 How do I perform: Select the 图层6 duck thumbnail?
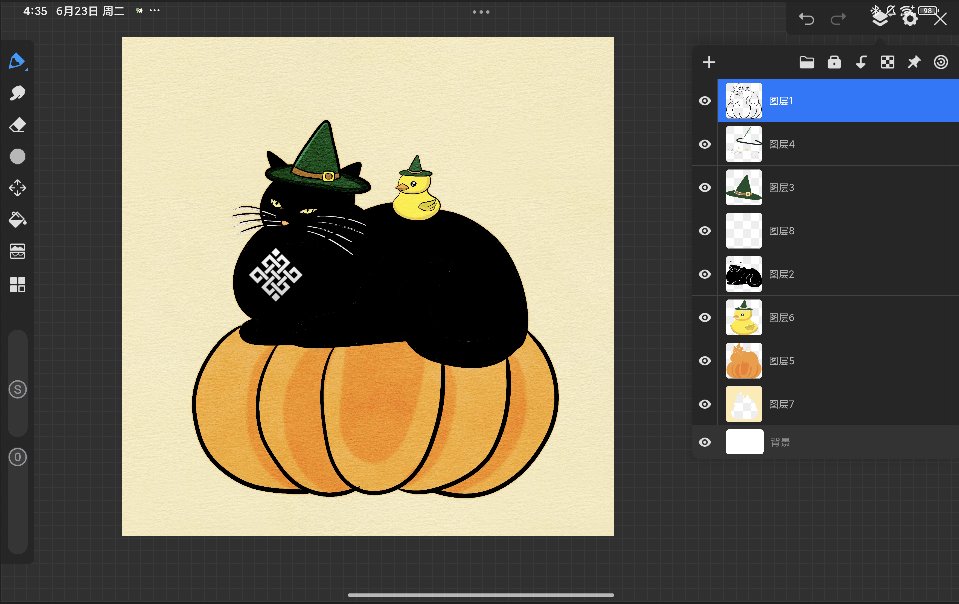pyautogui.click(x=744, y=317)
